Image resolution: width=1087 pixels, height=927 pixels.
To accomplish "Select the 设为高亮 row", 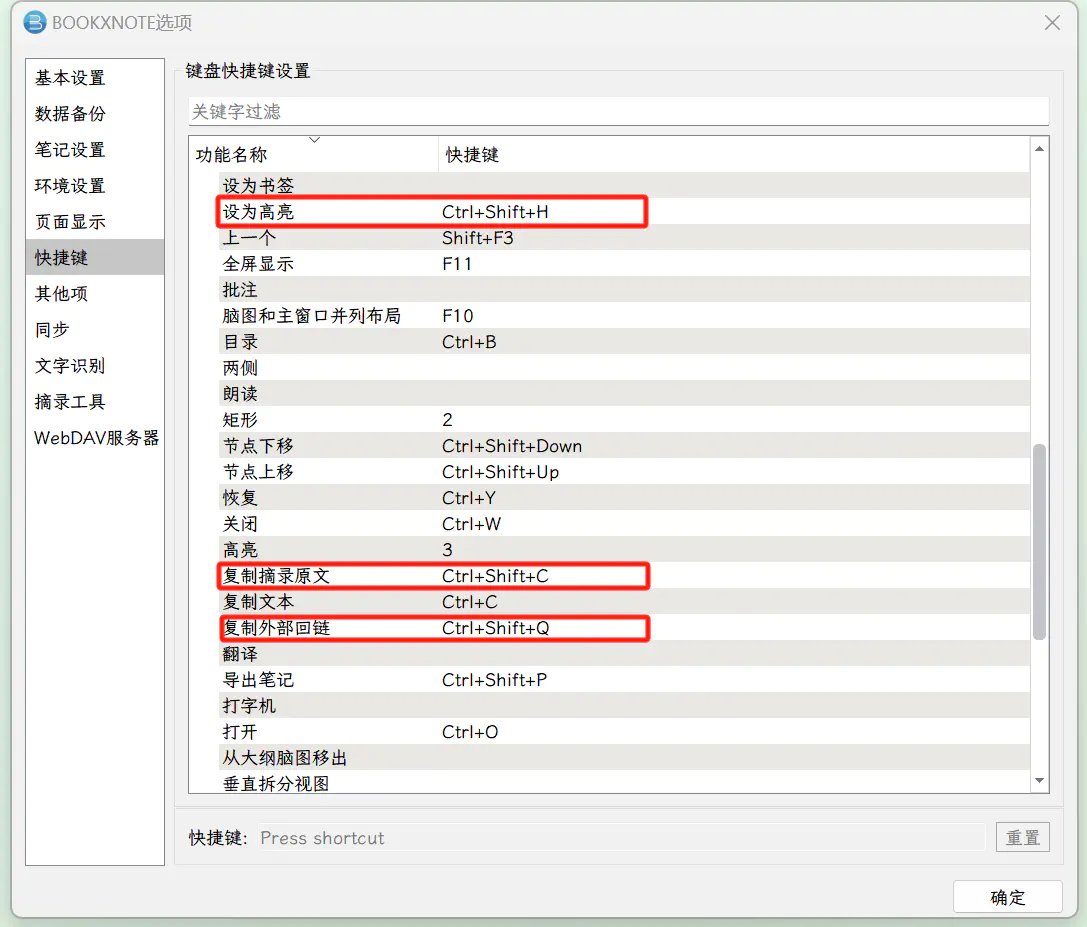I will coord(624,211).
